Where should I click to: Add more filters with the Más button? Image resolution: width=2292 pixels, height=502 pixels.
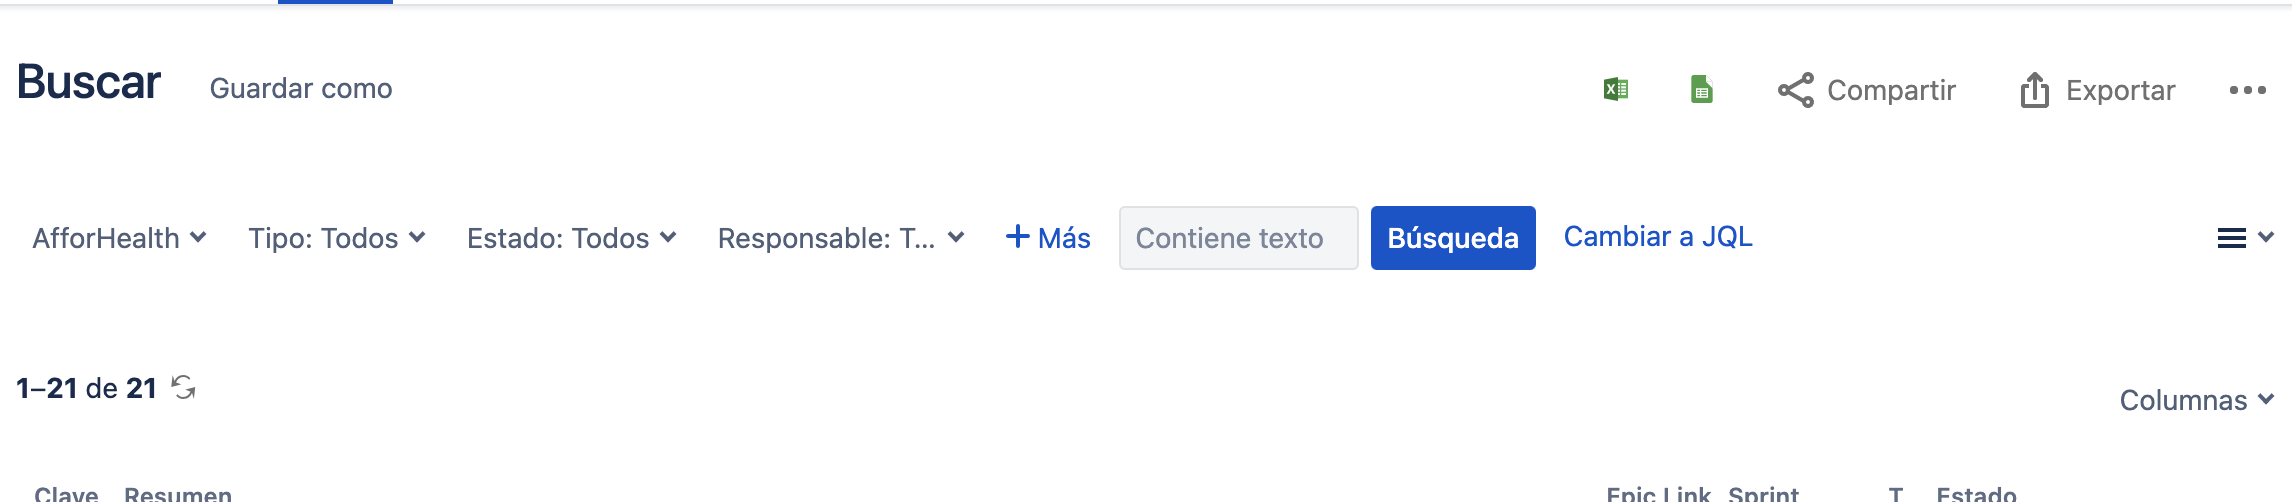click(1047, 238)
